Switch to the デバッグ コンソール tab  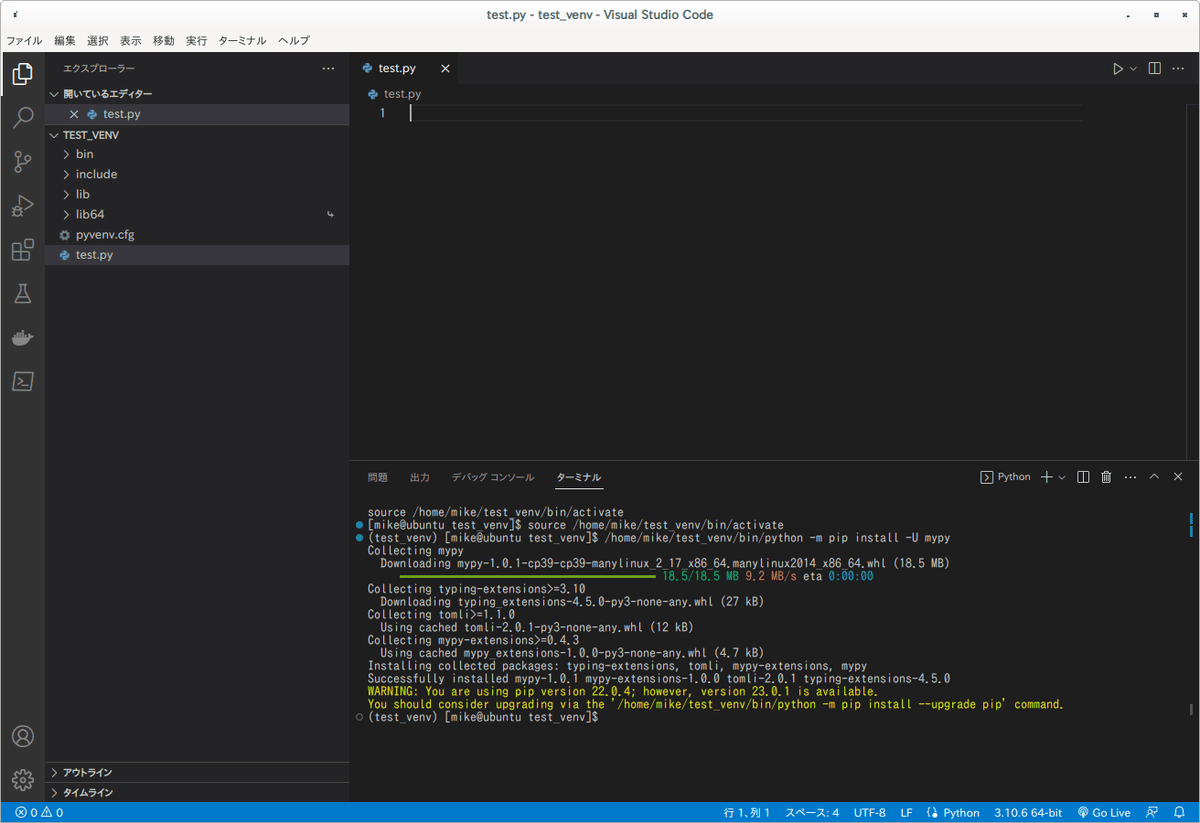pos(493,477)
